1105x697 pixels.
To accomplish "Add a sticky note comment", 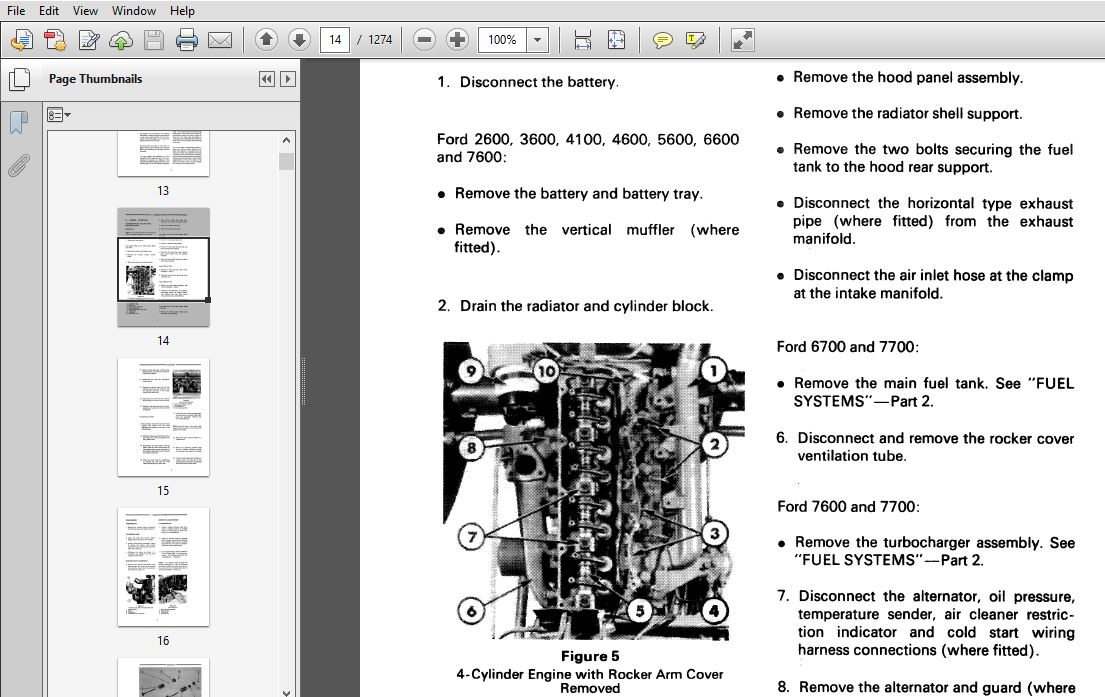I will 662,40.
